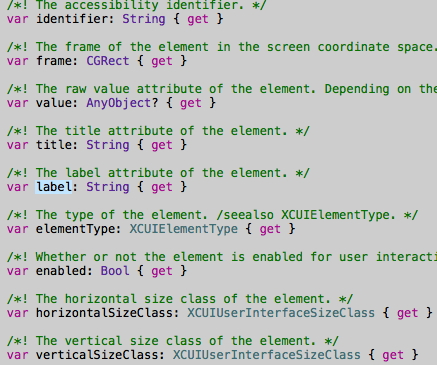This screenshot has width=437, height=365.
Task: Click the 'enabled' property name
Action: click(61, 271)
